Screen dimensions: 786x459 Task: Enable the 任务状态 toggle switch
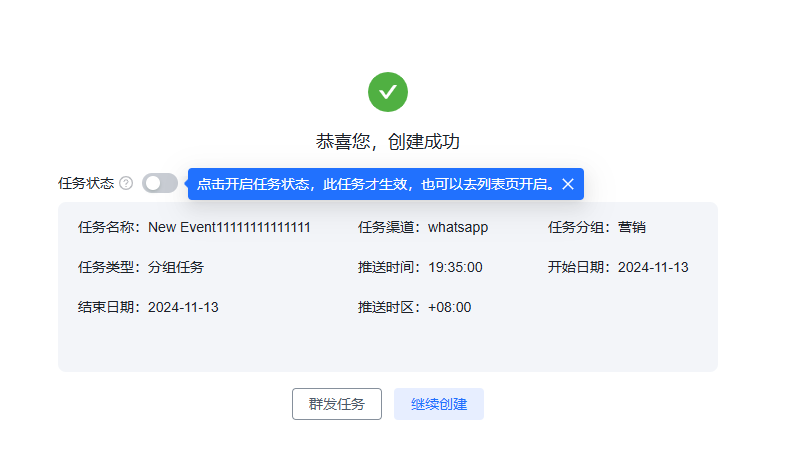(x=160, y=183)
